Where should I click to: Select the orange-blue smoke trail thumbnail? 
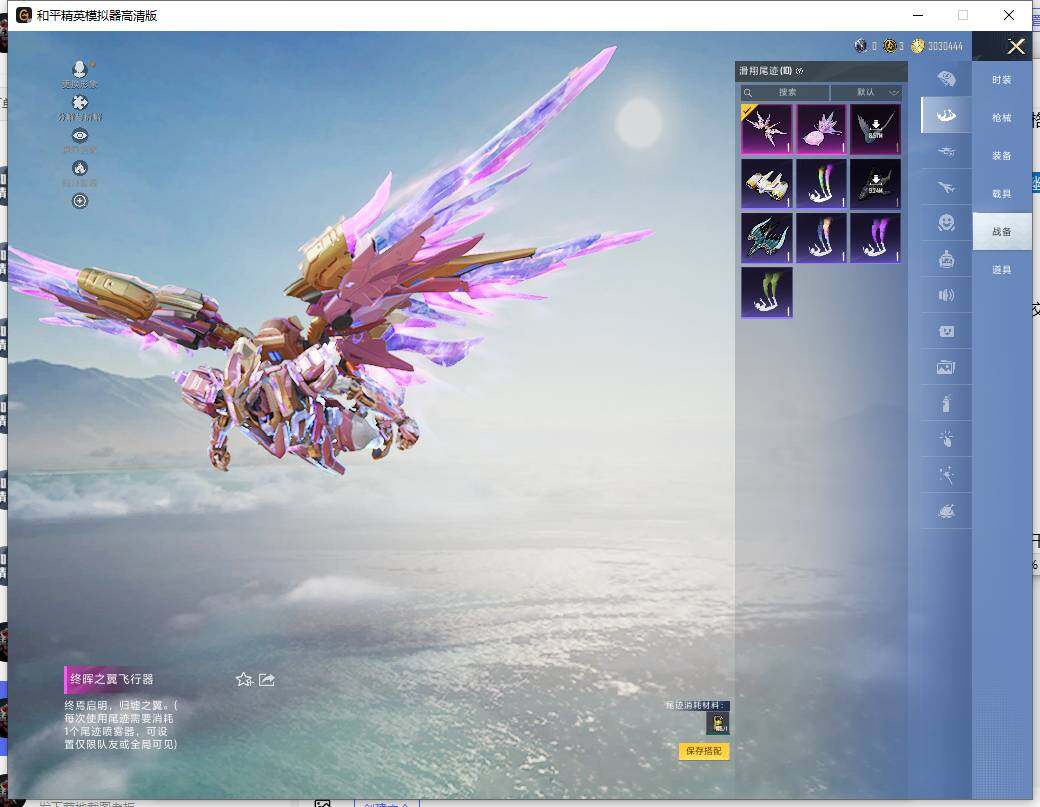(x=821, y=238)
